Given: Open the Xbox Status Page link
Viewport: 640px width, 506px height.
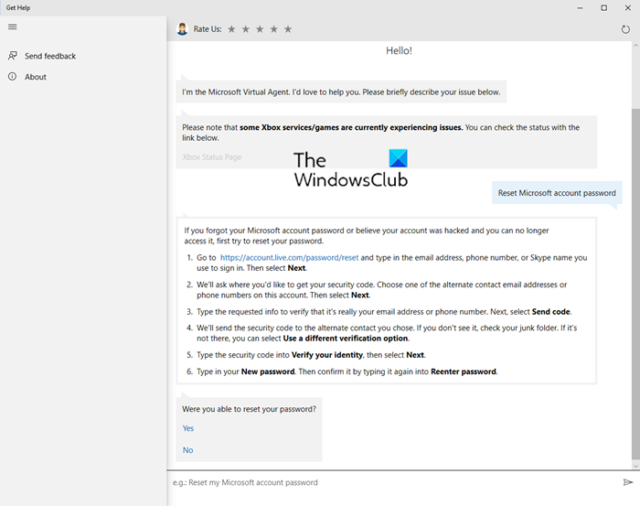Looking at the screenshot, I should [x=212, y=157].
